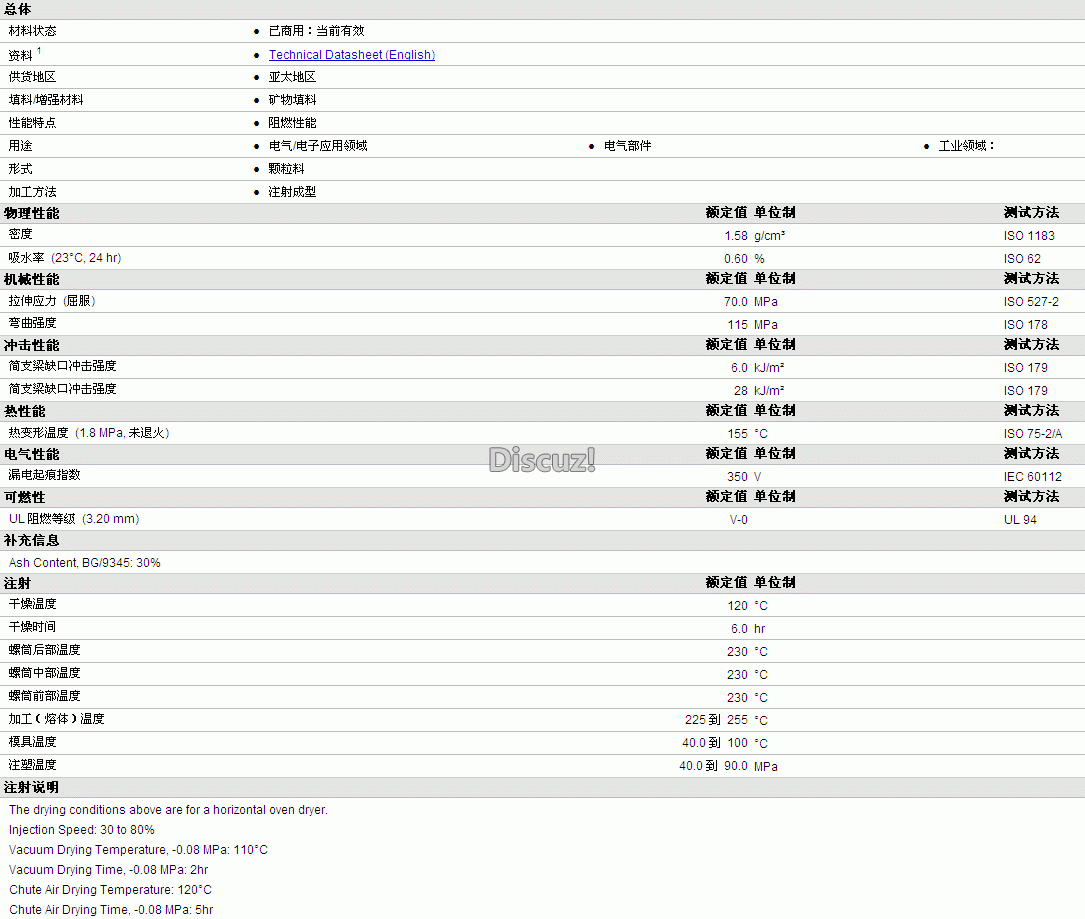Select the 注塑温度 range 40.0 到 90.0
The width and height of the screenshot is (1085, 919).
(x=713, y=766)
